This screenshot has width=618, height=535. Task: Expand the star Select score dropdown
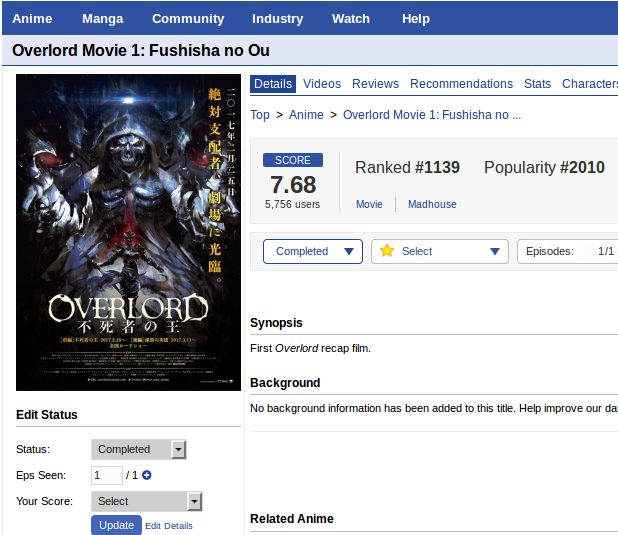pos(439,251)
